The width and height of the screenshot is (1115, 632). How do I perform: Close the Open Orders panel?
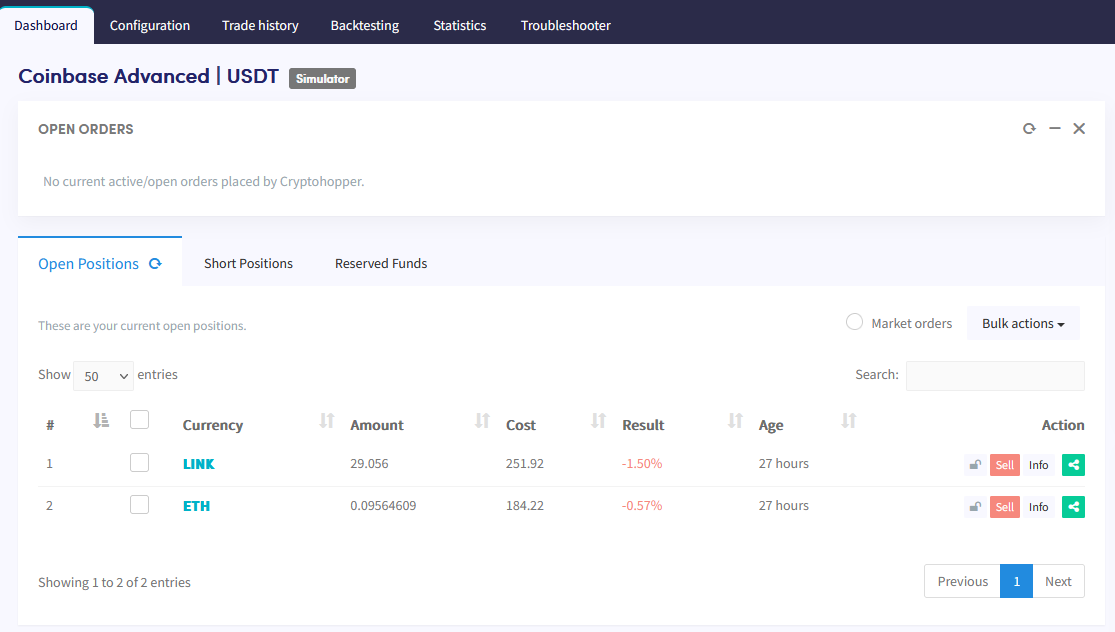pos(1079,129)
